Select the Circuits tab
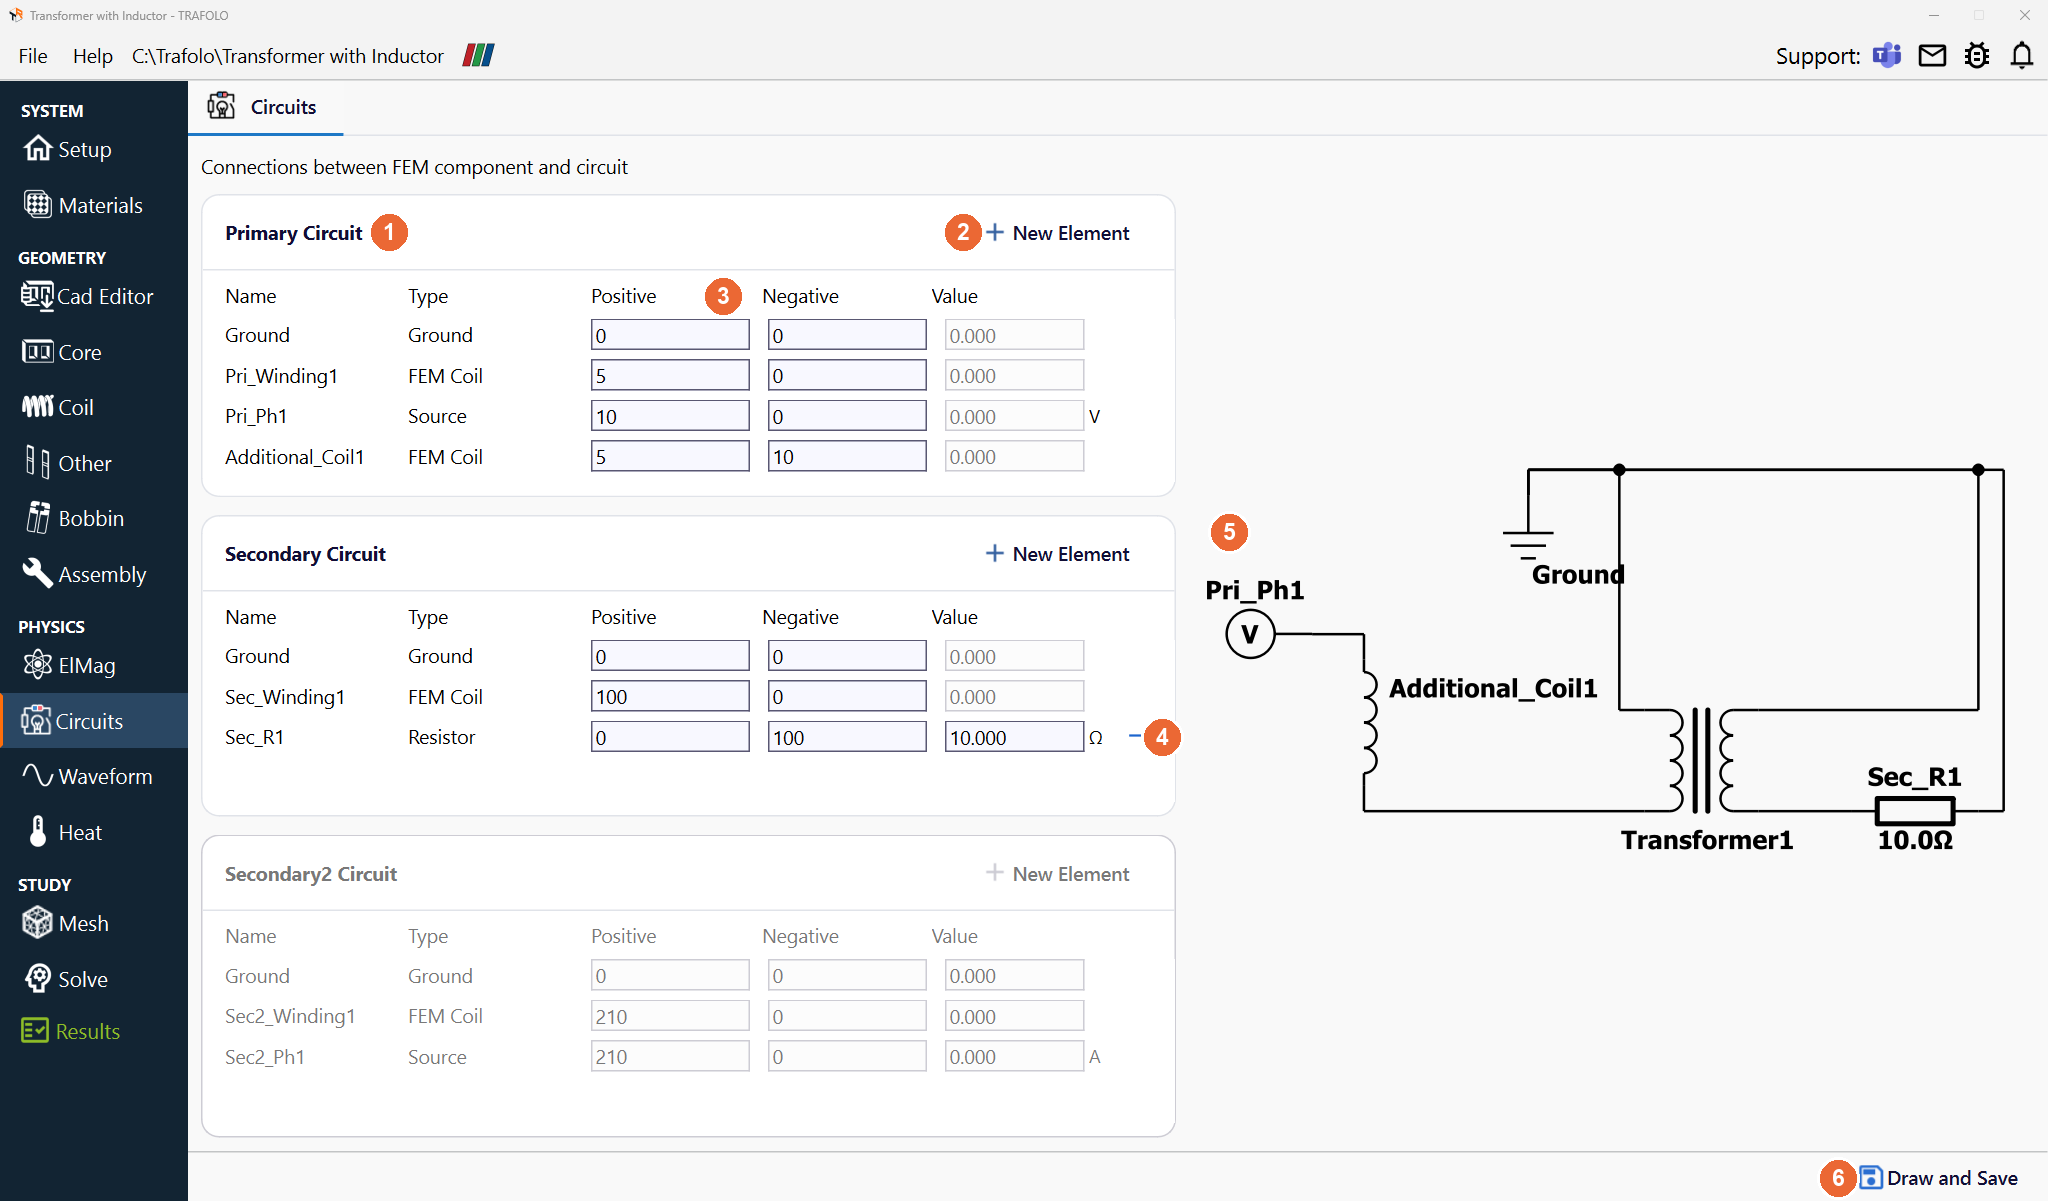 click(x=265, y=107)
